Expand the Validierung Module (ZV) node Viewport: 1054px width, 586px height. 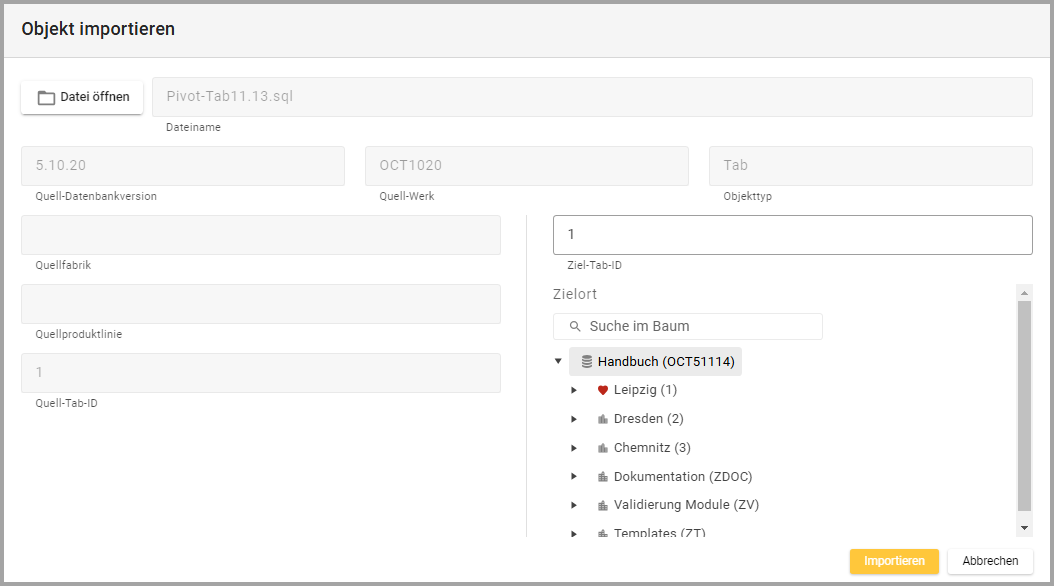574,505
